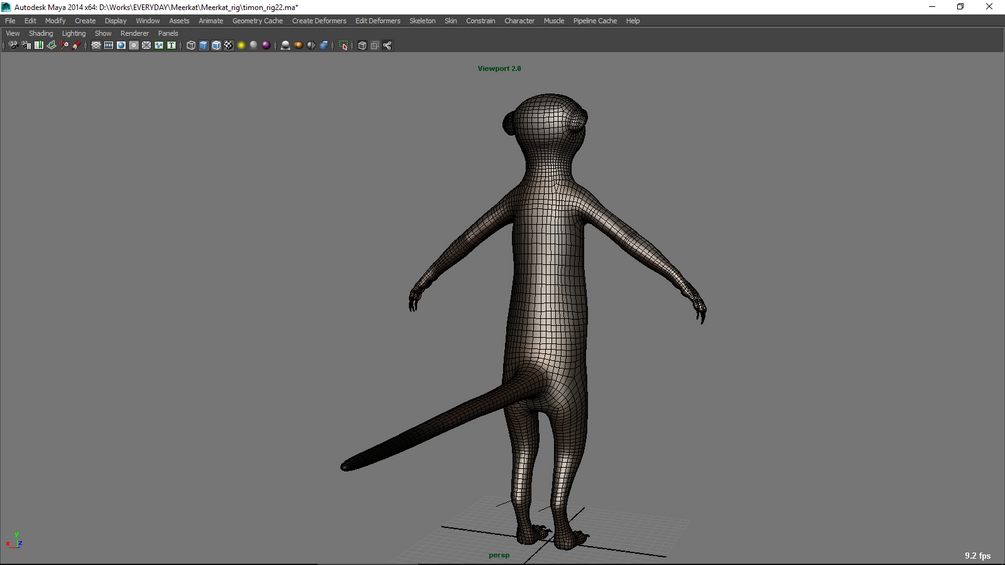Click the purple sphere icon
Image resolution: width=1005 pixels, height=565 pixels.
point(266,45)
